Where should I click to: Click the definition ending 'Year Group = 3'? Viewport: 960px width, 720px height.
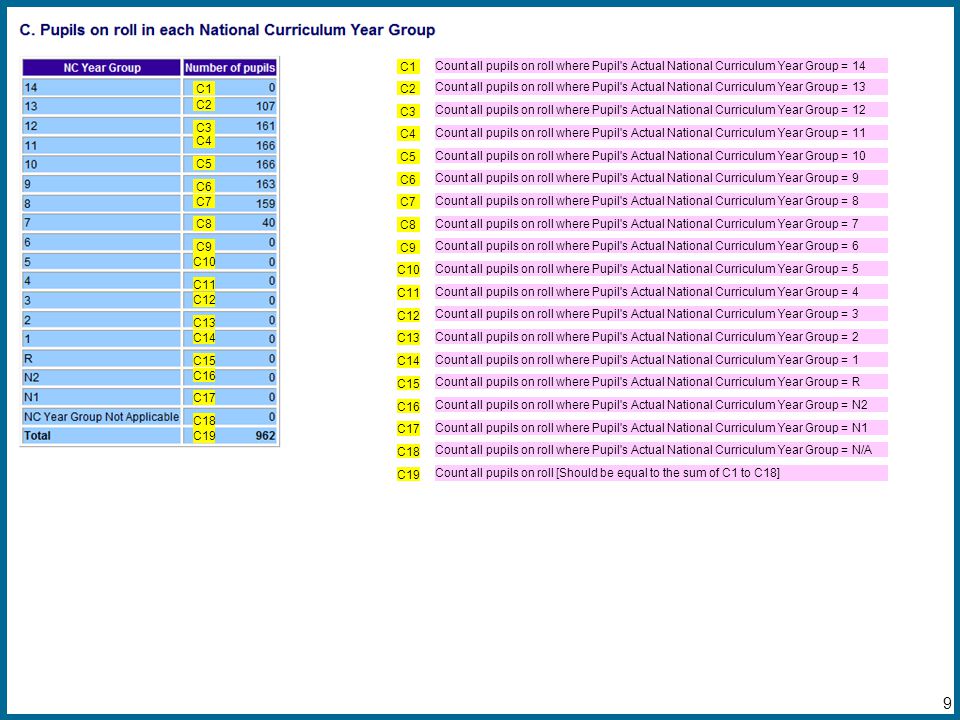(x=661, y=313)
